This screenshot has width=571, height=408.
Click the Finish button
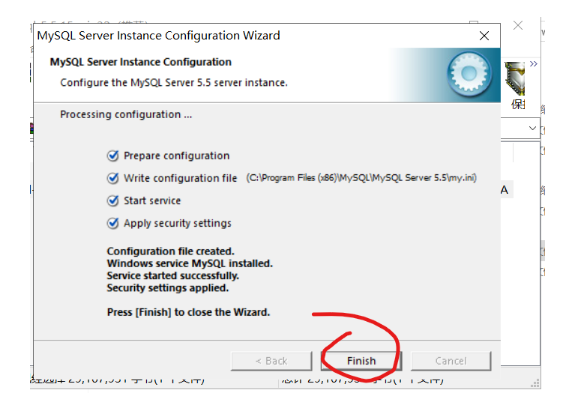click(361, 361)
